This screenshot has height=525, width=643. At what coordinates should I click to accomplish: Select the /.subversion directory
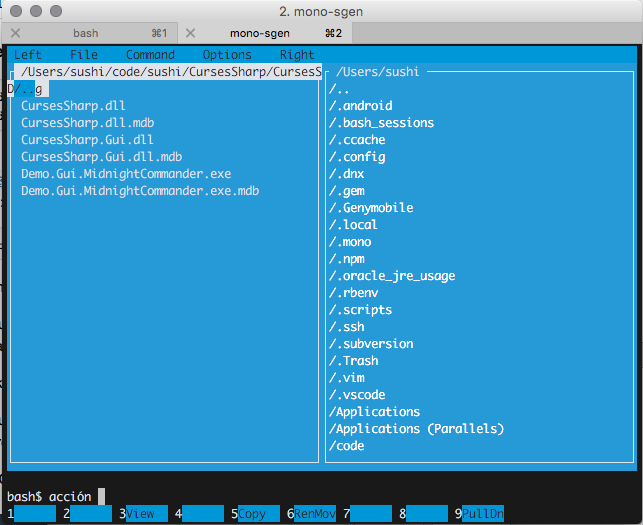click(371, 344)
